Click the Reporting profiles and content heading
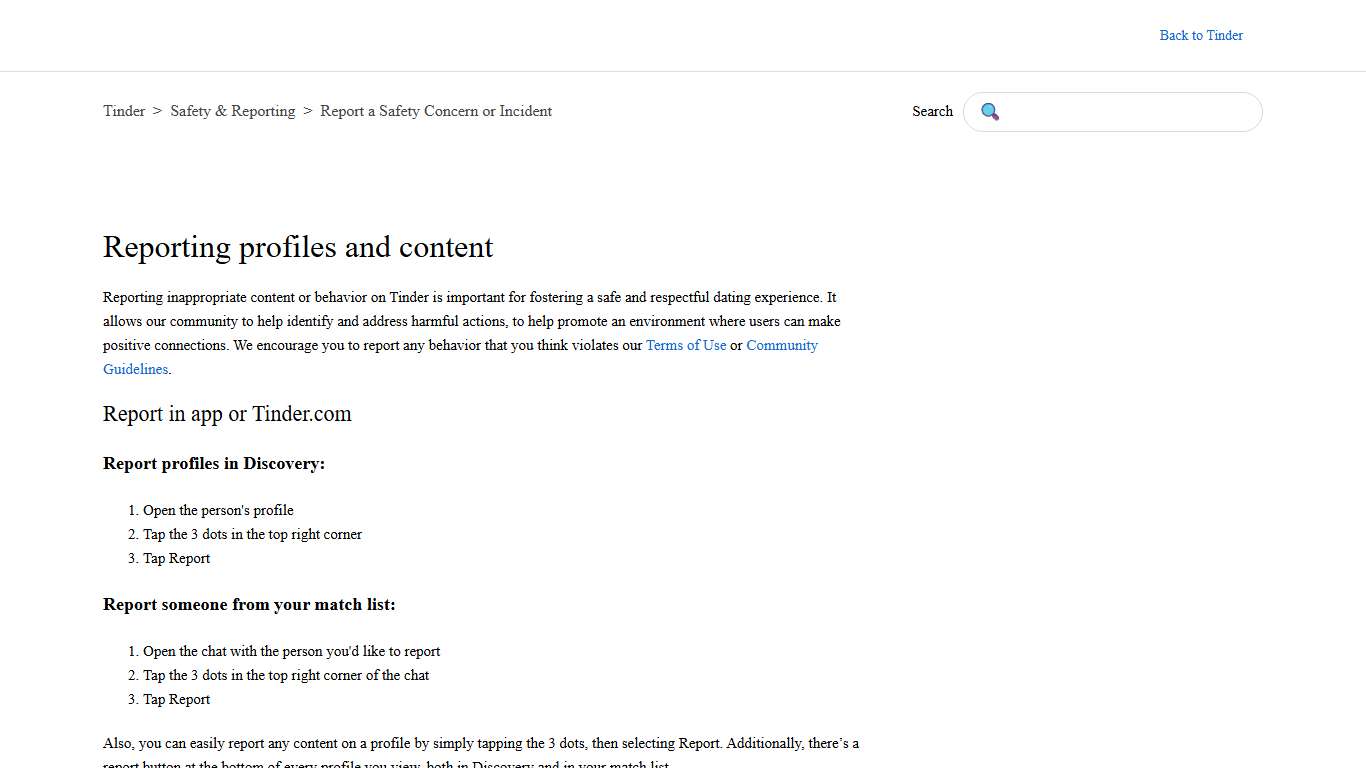This screenshot has width=1366, height=768. click(x=298, y=247)
